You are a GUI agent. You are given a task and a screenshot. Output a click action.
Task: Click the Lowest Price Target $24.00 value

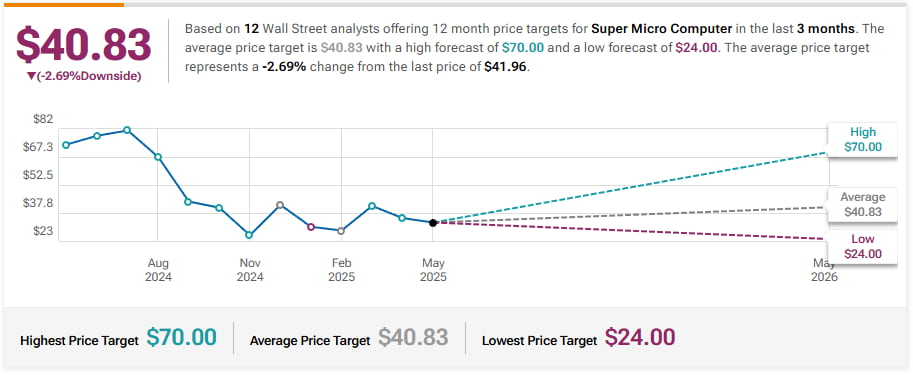[640, 337]
